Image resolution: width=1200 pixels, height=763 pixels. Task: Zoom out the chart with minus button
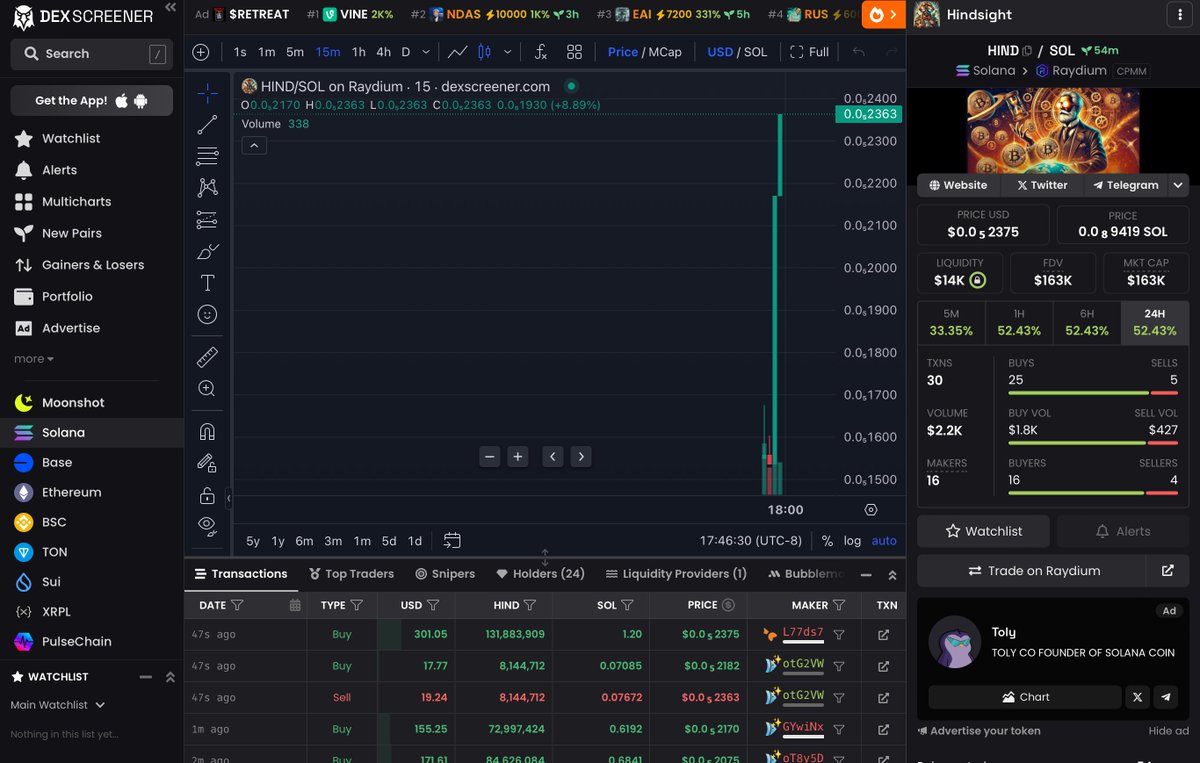point(489,456)
